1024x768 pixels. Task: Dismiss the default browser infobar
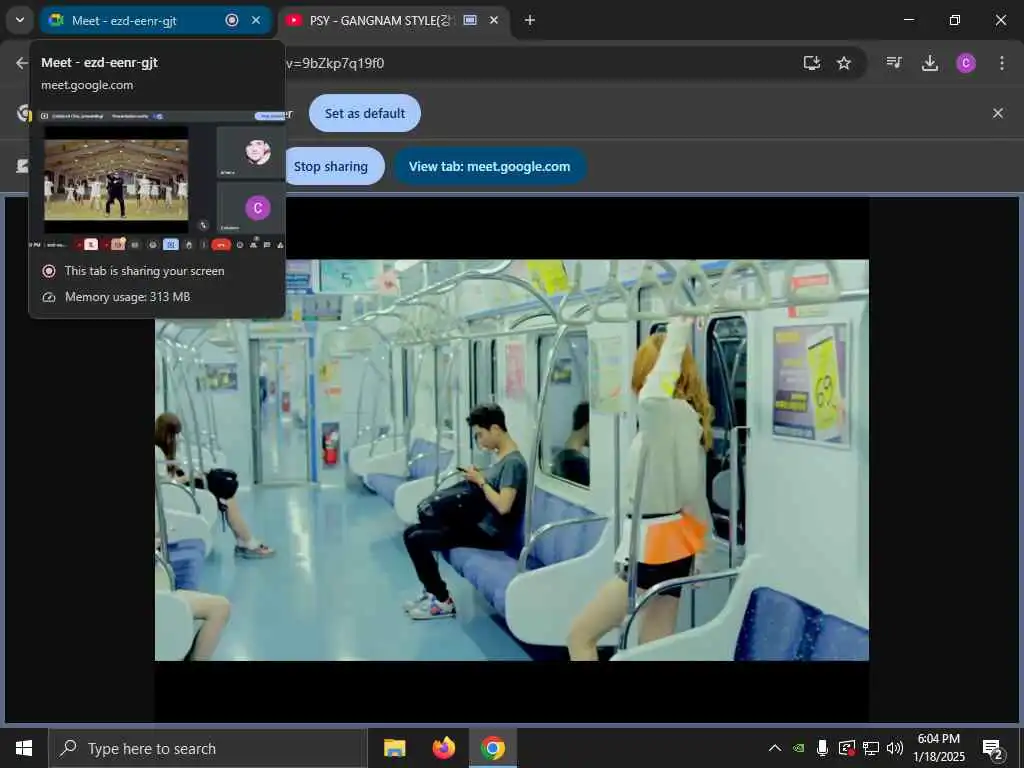pyautogui.click(x=998, y=113)
